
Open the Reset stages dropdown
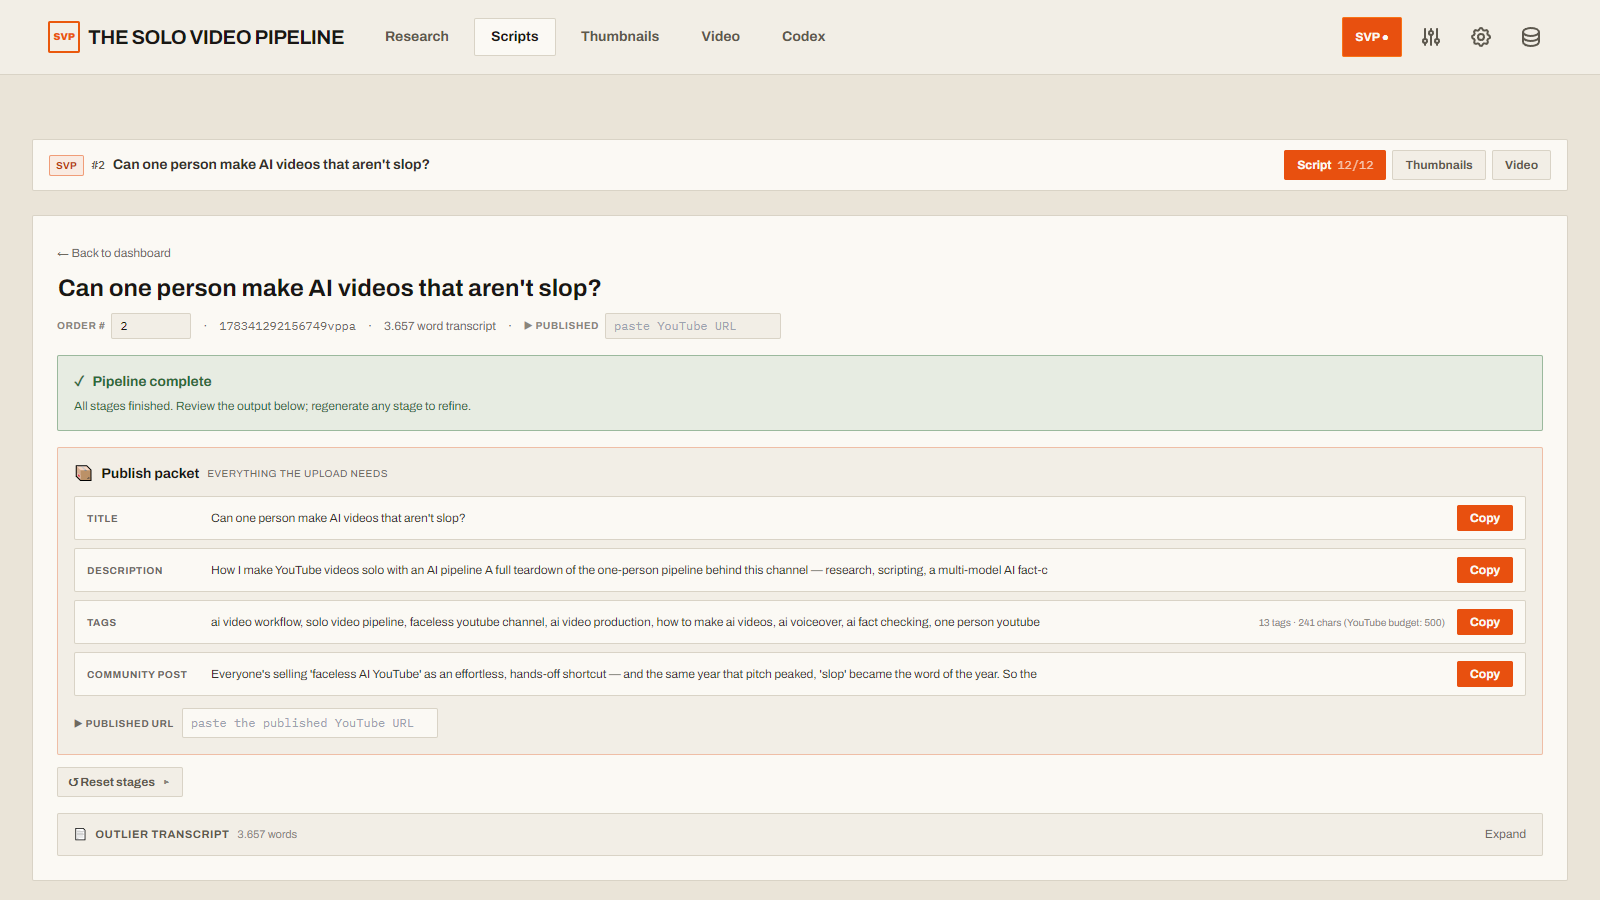120,782
